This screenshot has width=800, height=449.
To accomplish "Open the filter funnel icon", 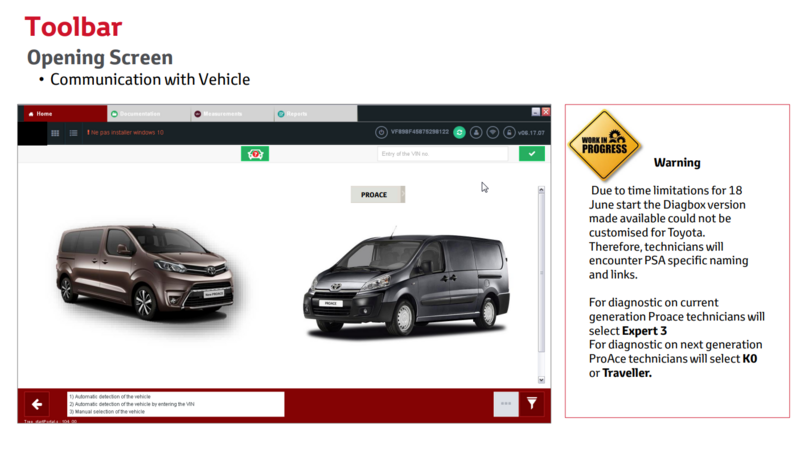I will click(x=532, y=404).
